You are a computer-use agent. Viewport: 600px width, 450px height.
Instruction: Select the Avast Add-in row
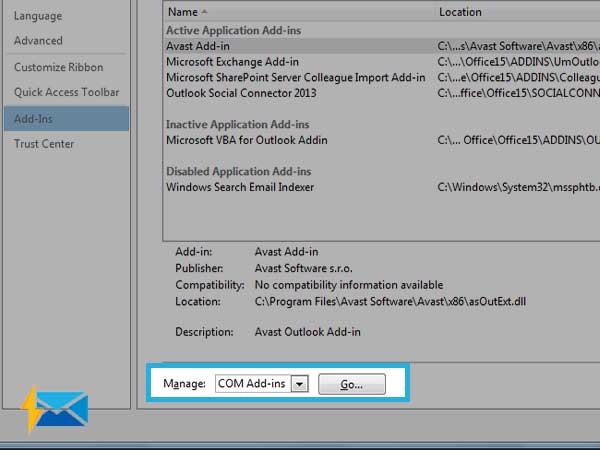[382, 46]
